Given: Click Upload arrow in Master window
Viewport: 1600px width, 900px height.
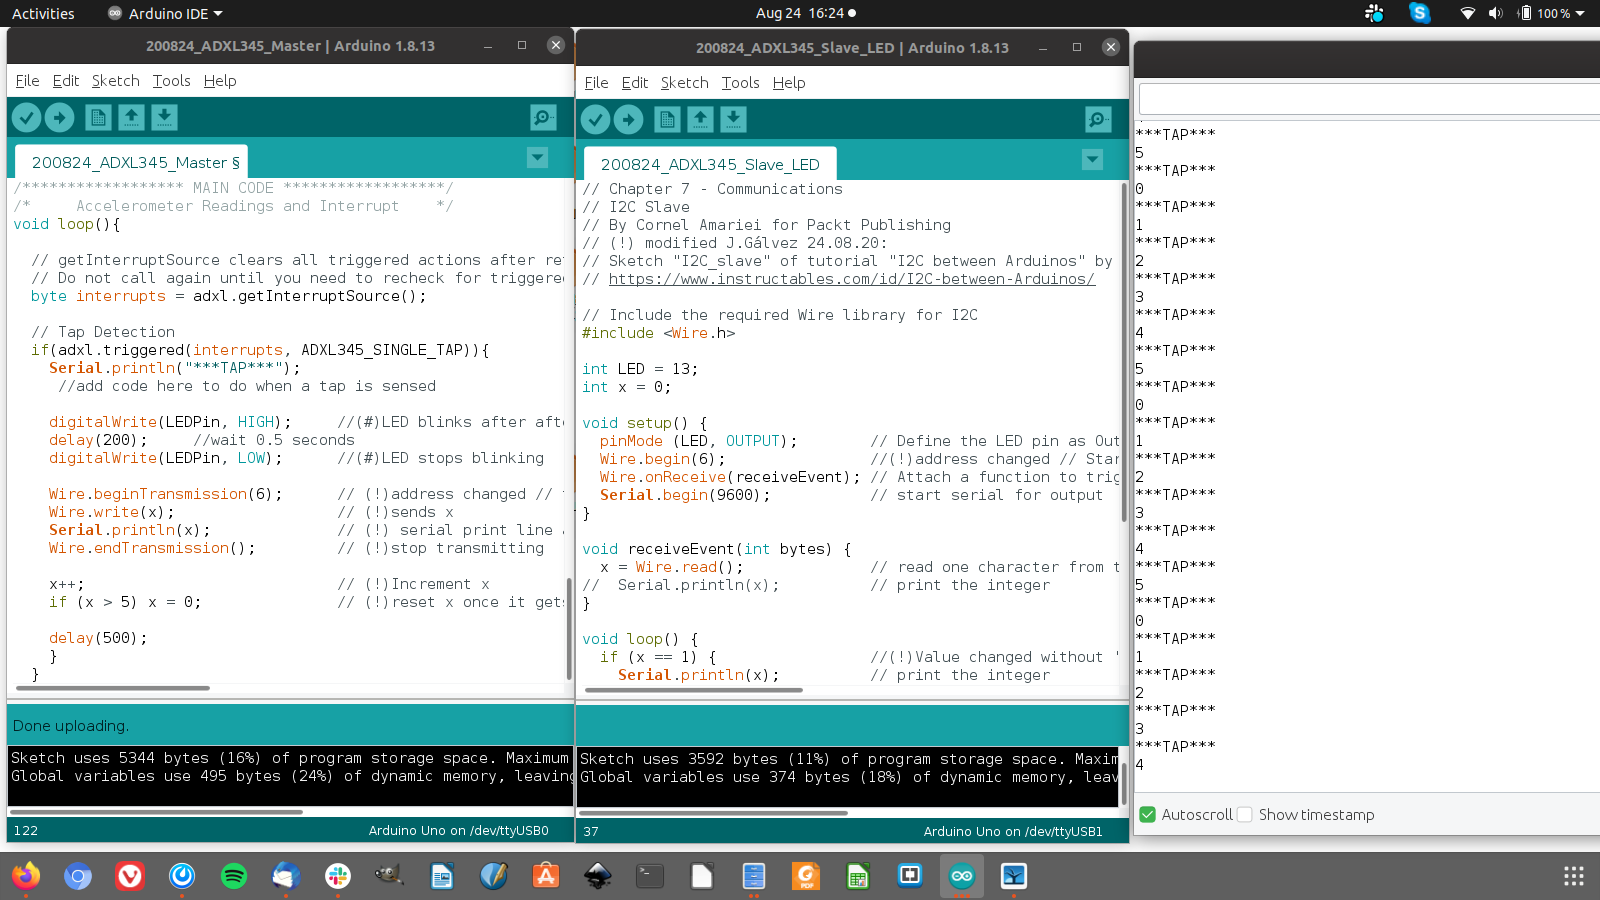Looking at the screenshot, I should 60,118.
